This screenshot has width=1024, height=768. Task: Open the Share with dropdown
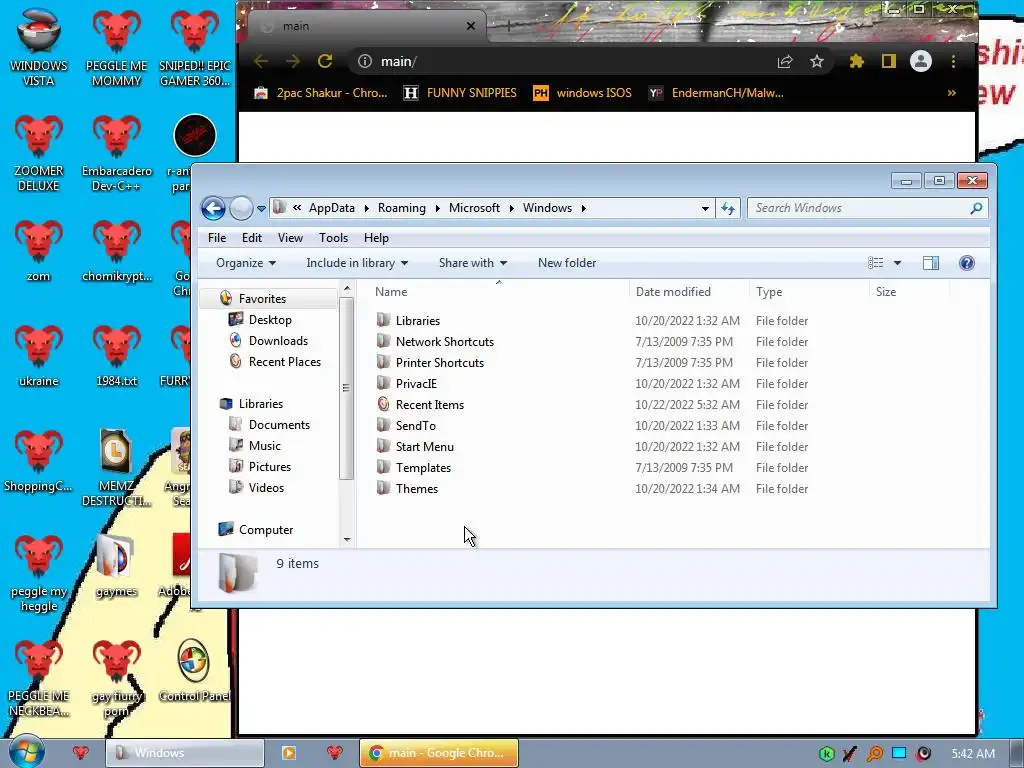[473, 263]
